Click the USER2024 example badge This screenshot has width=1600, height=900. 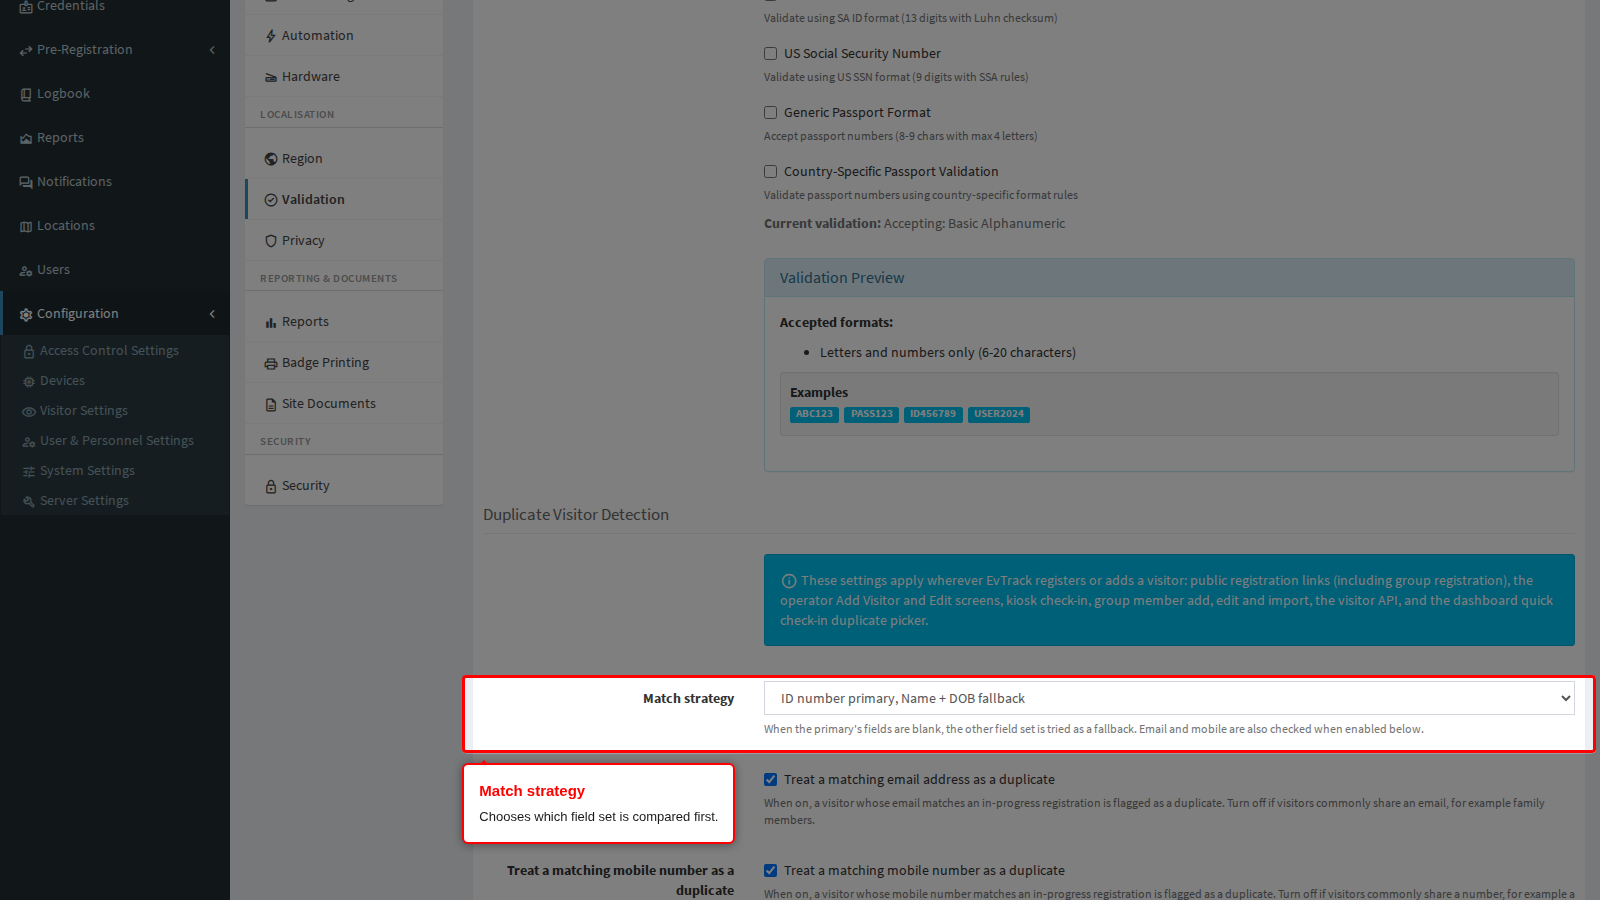coord(999,414)
